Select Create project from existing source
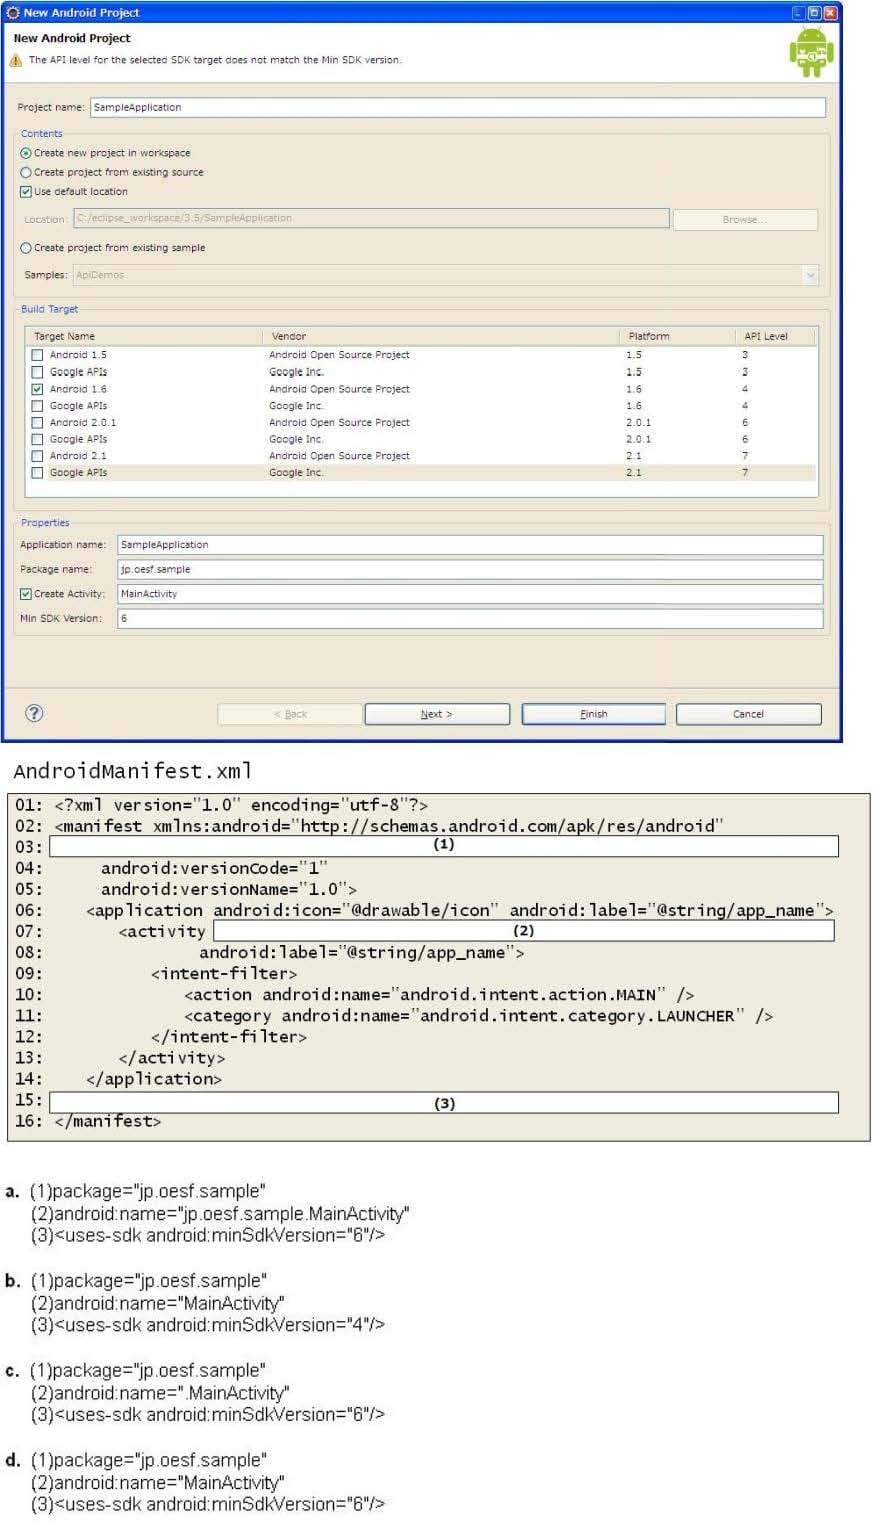The width and height of the screenshot is (875, 1523). [26, 173]
